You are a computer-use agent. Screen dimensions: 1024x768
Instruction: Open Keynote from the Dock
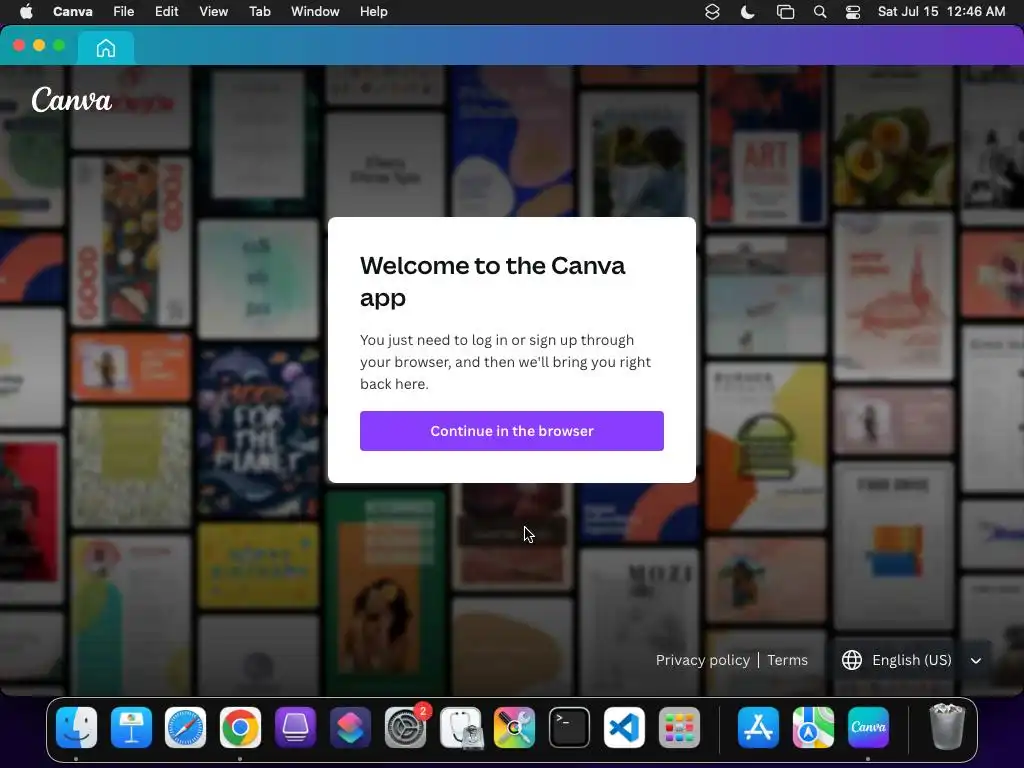click(131, 727)
